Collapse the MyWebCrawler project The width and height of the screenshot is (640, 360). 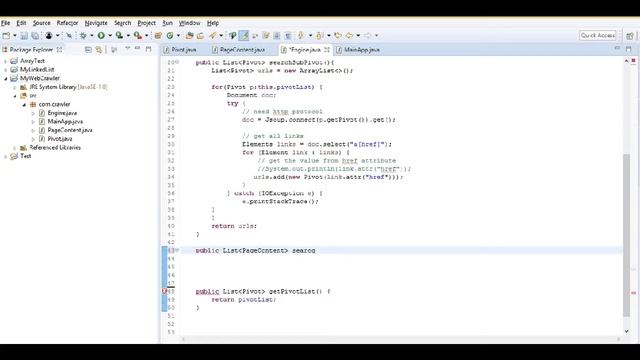click(x=5, y=78)
